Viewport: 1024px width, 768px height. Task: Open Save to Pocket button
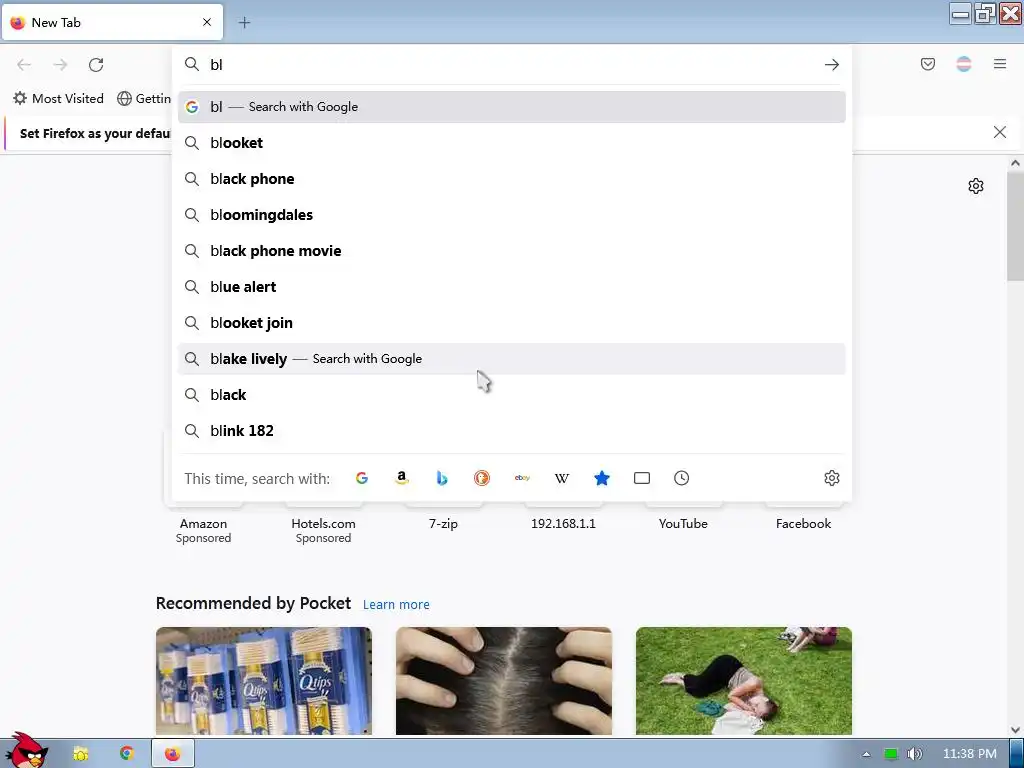pyautogui.click(x=927, y=64)
